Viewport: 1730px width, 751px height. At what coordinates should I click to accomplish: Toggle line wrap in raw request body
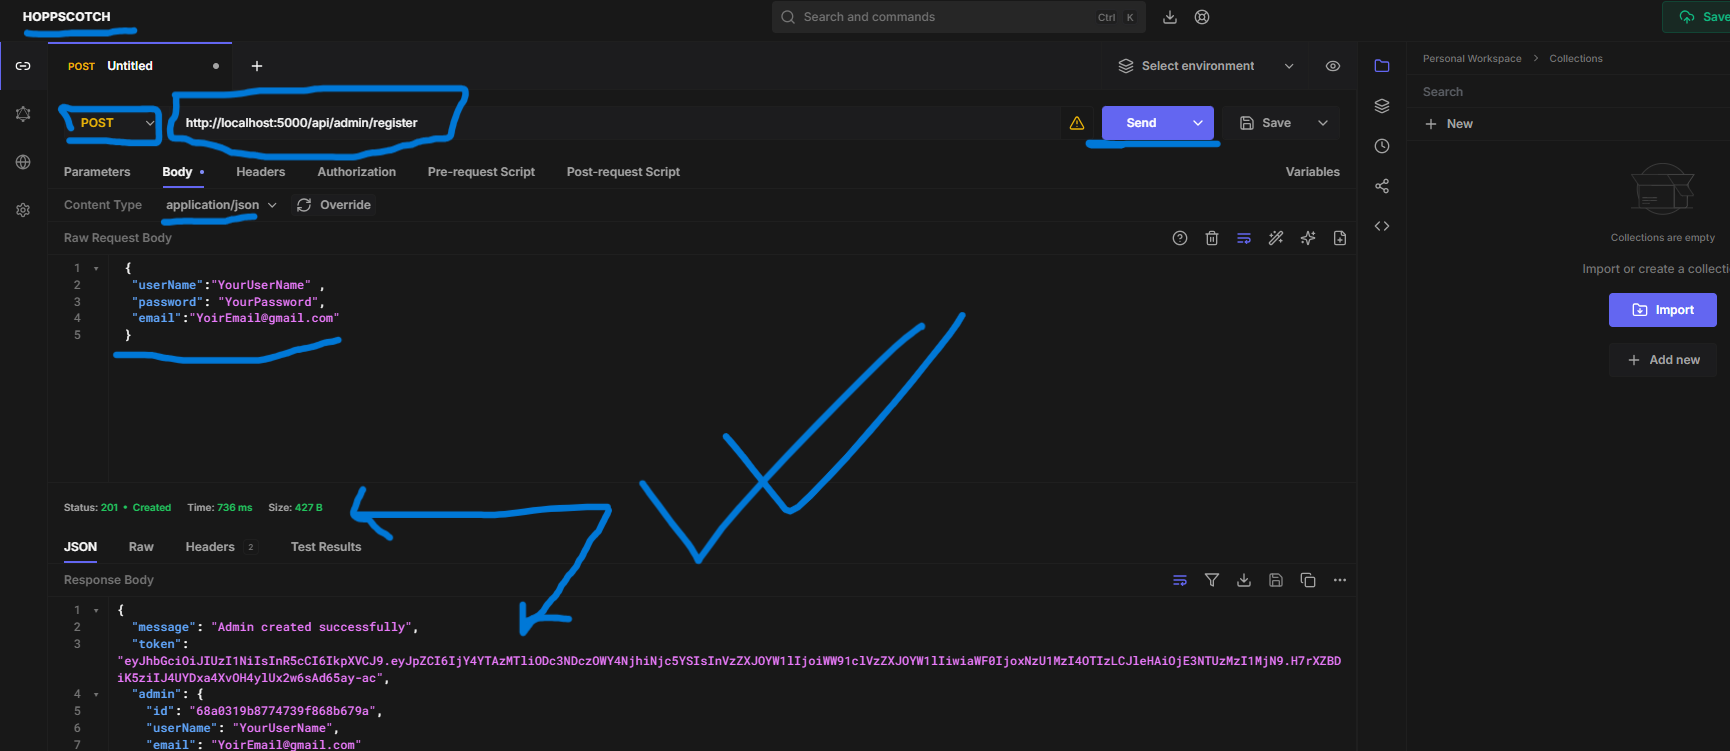(x=1244, y=238)
